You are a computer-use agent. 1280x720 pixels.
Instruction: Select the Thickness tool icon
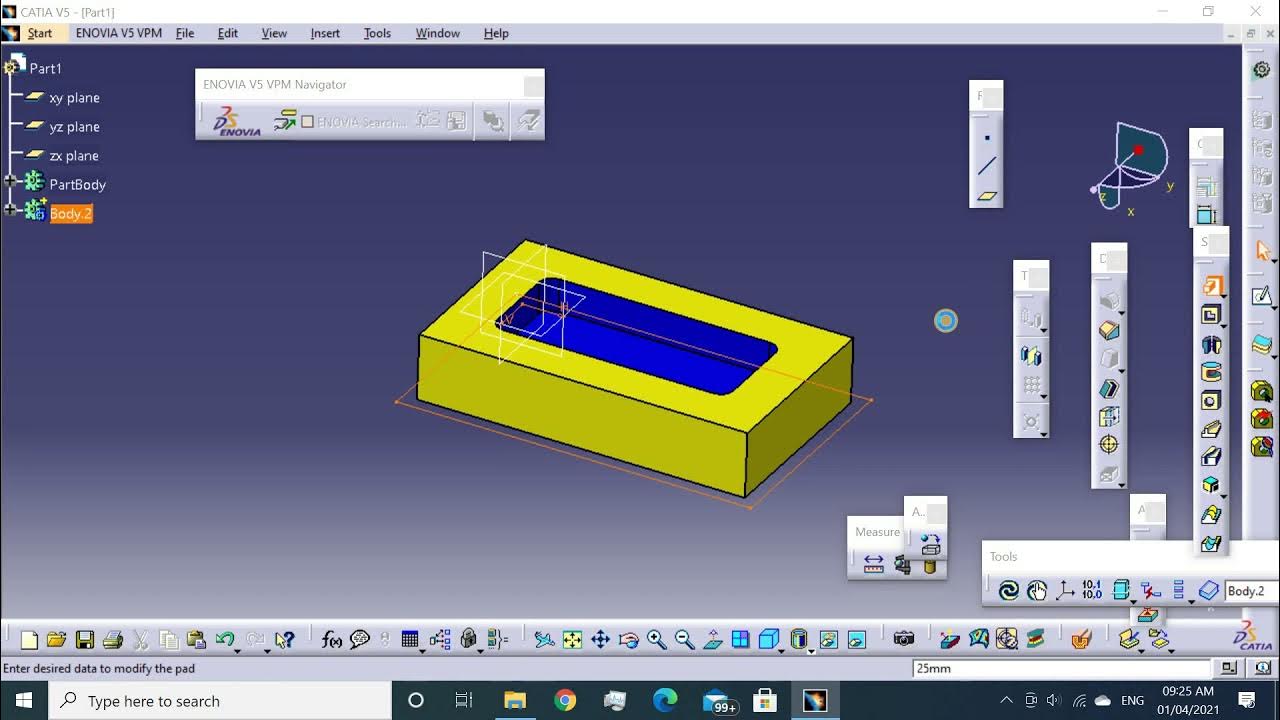click(1108, 416)
